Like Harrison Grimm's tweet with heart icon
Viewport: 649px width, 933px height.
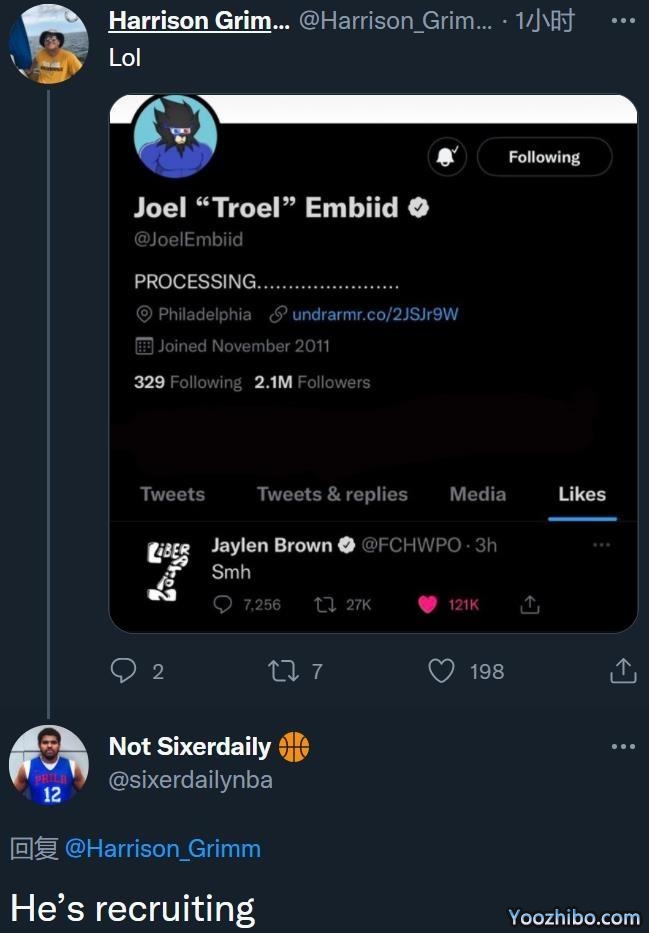tap(441, 671)
